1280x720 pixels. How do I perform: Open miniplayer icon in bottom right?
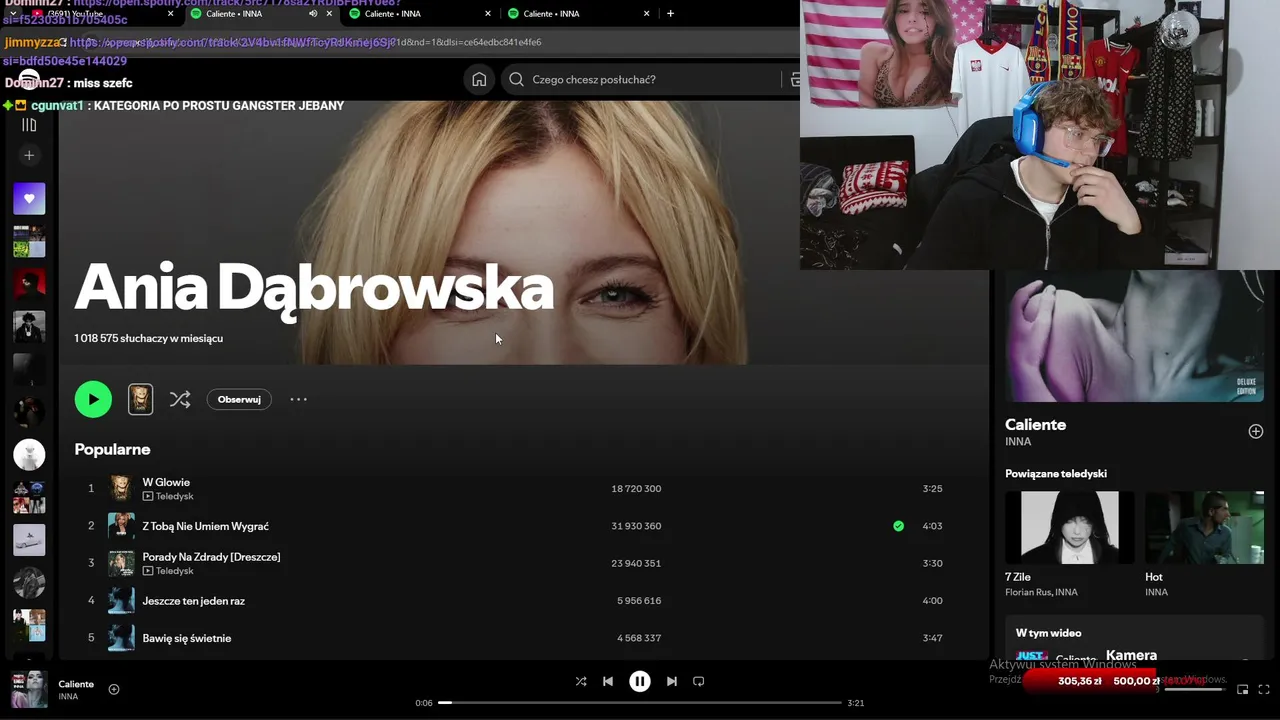(1243, 689)
